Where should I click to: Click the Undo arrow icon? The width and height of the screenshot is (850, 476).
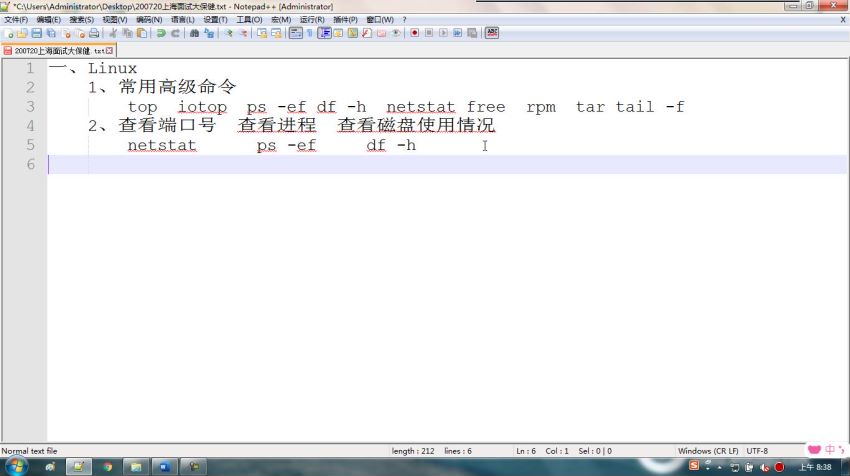click(x=160, y=33)
